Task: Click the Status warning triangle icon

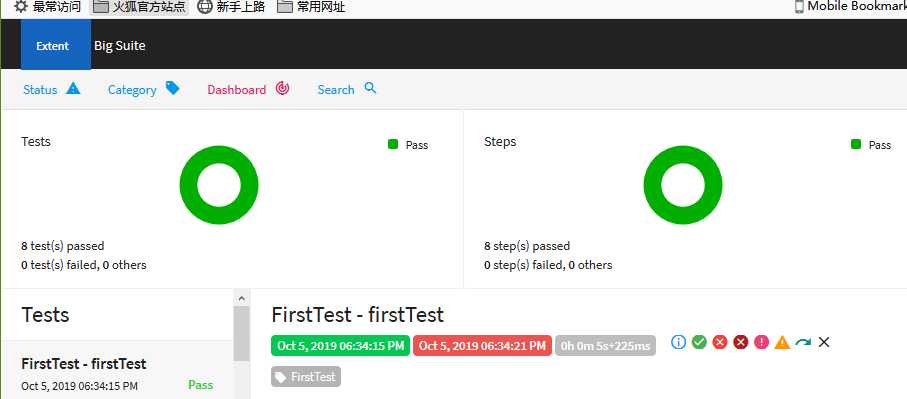Action: [x=73, y=88]
